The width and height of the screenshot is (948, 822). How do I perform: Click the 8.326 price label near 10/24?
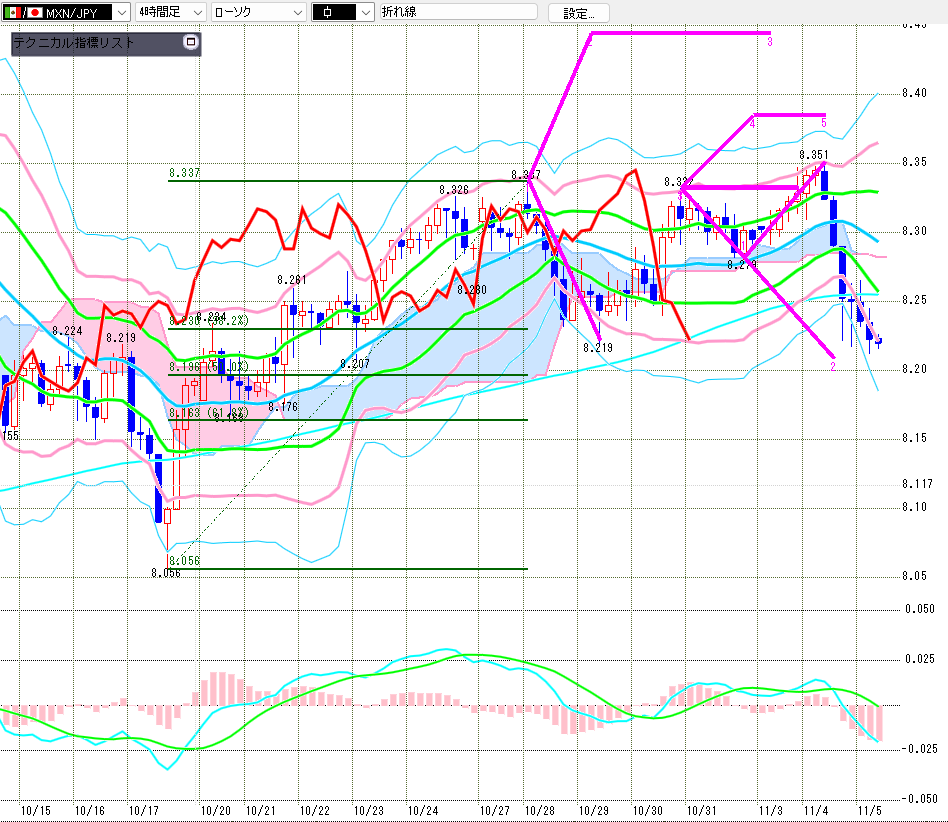453,190
